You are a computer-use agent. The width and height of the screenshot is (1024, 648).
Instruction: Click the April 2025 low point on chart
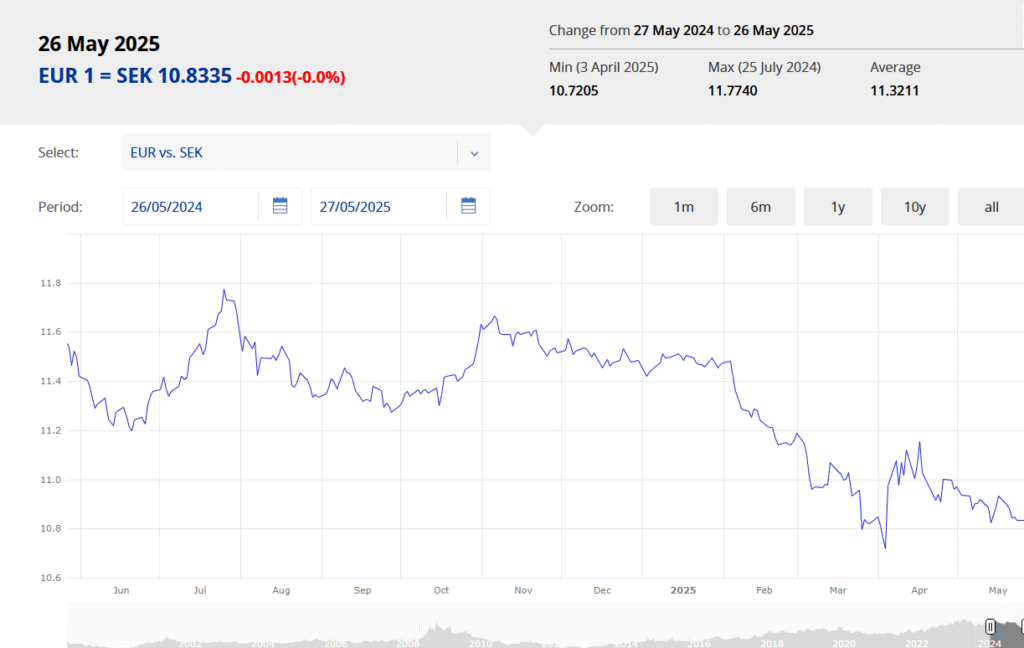coord(886,548)
